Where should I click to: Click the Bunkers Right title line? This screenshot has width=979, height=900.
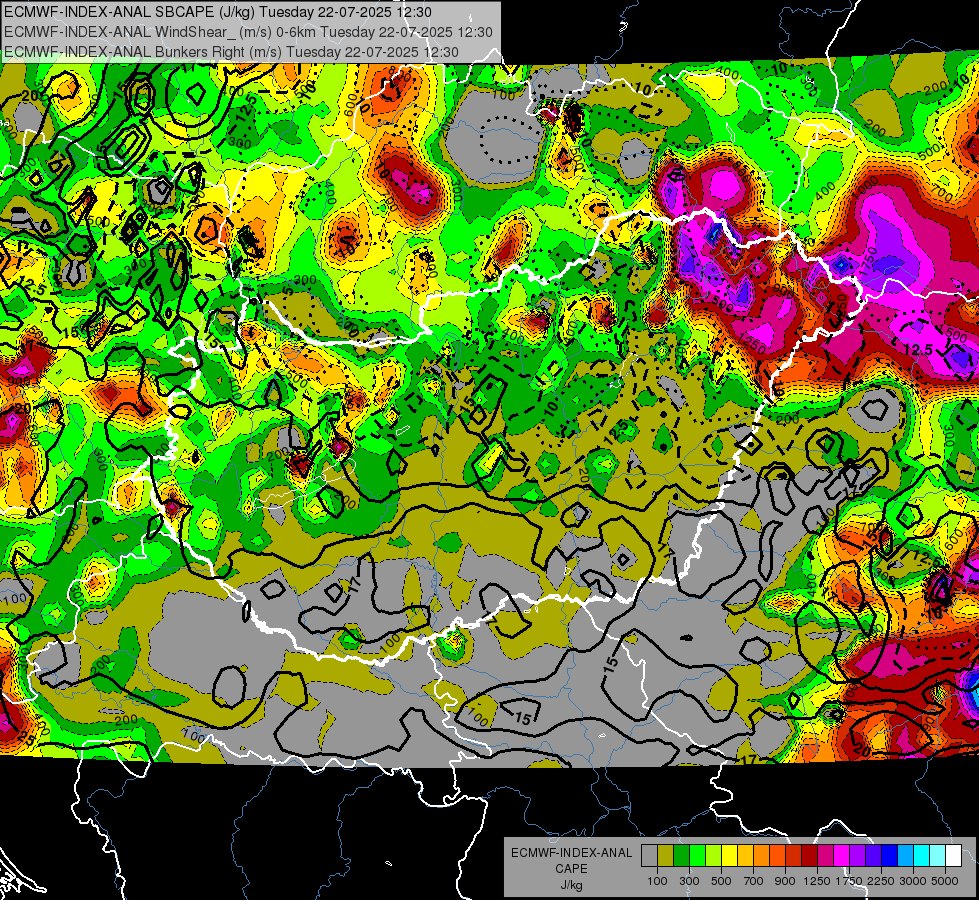231,52
